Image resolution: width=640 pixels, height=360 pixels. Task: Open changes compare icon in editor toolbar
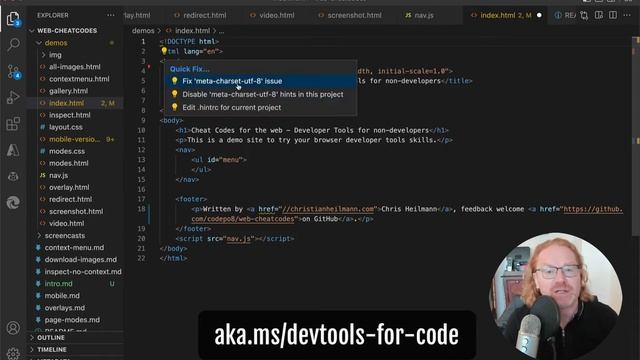584,16
